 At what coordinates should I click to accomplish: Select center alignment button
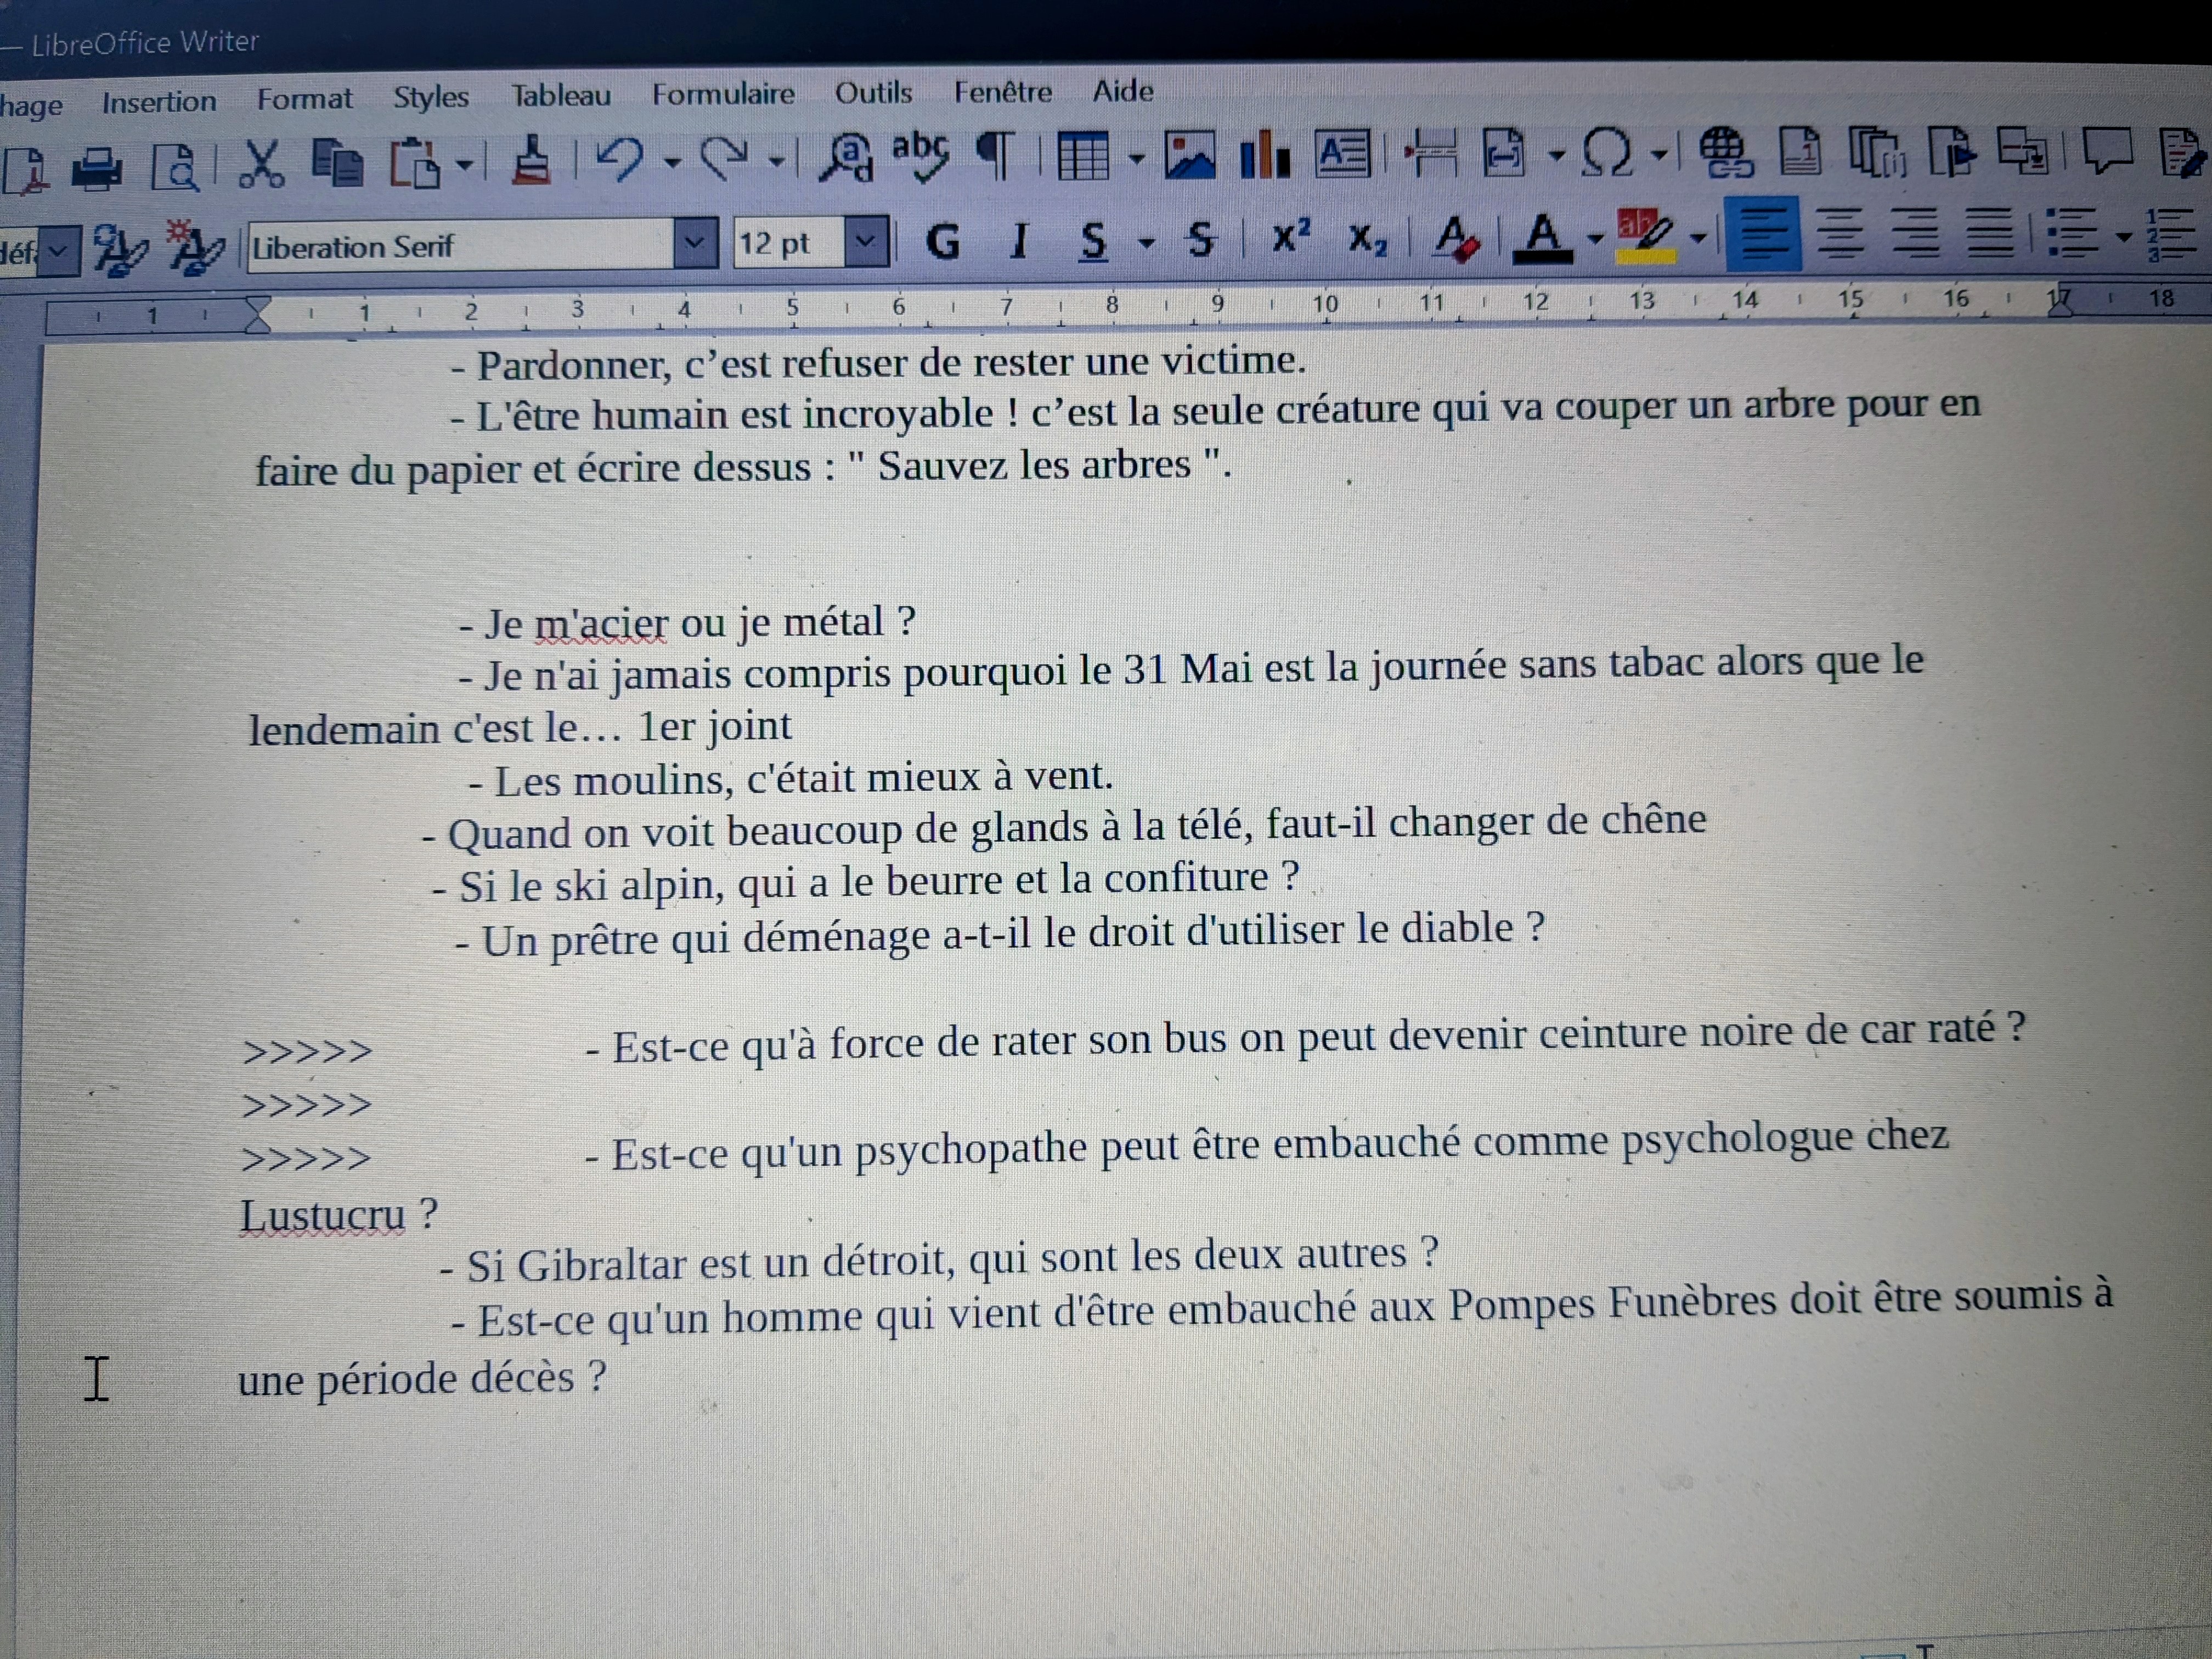tap(1840, 234)
